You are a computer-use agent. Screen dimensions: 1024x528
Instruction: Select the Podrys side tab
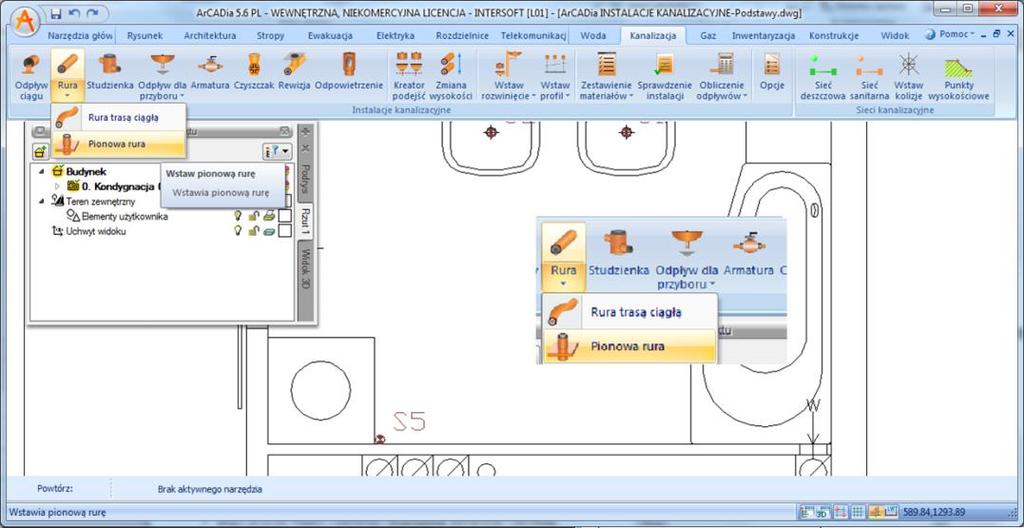305,178
